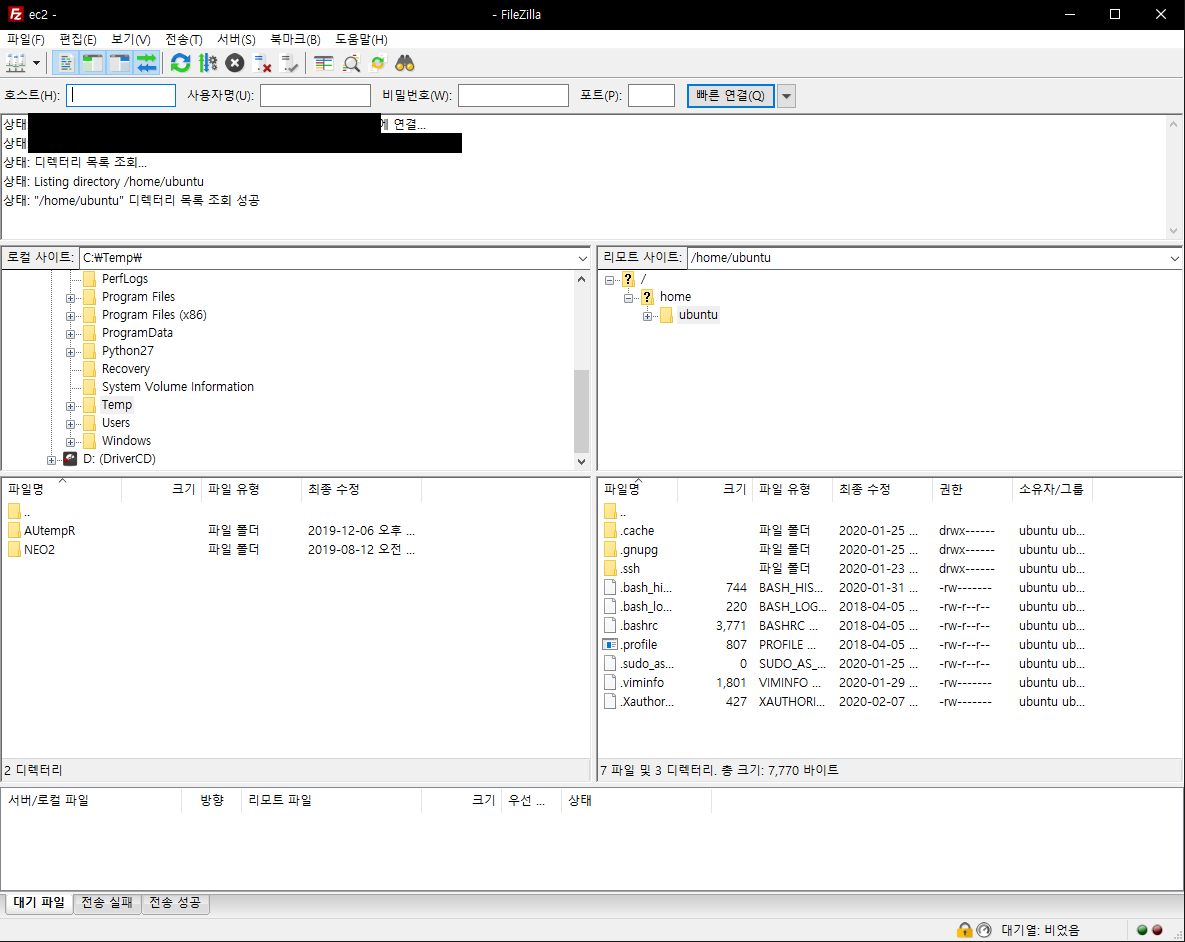1185x942 pixels.
Task: Sort remote files by 소유자/그룹 column
Action: click(x=1051, y=490)
